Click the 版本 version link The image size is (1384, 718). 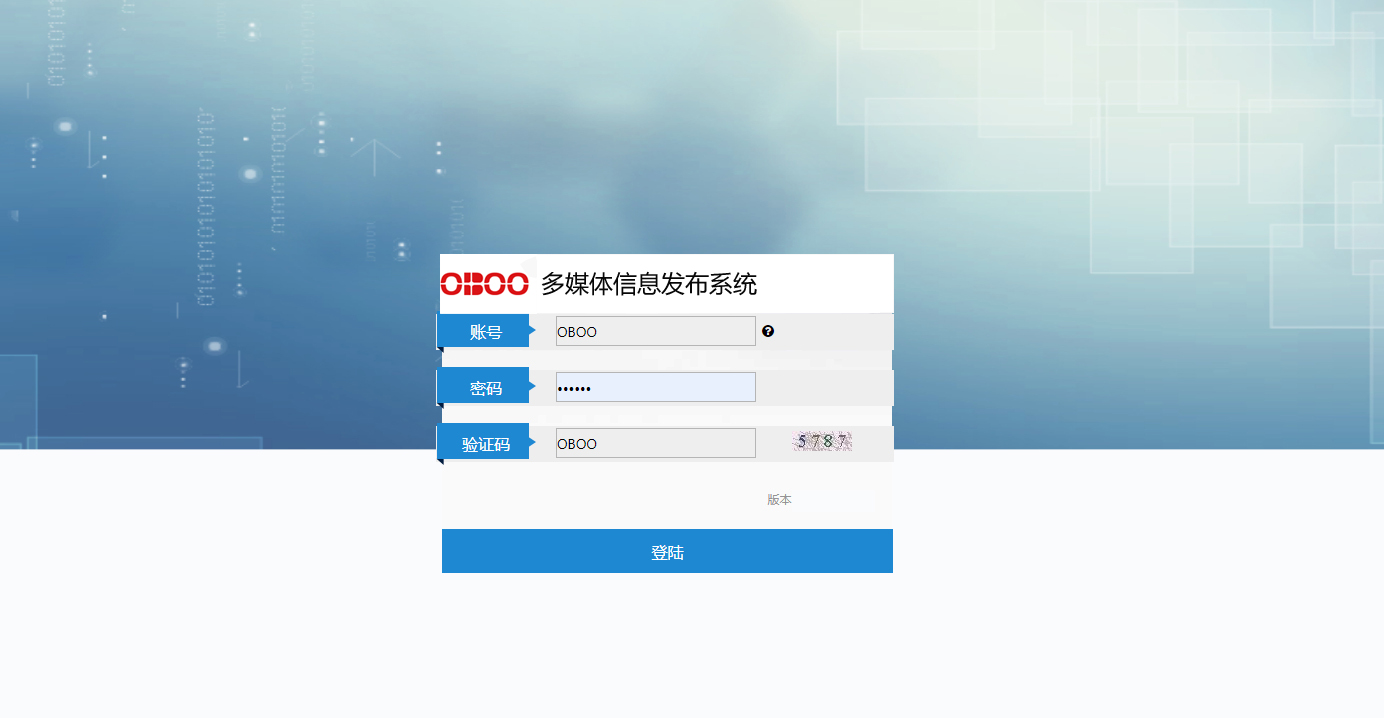pyautogui.click(x=779, y=499)
